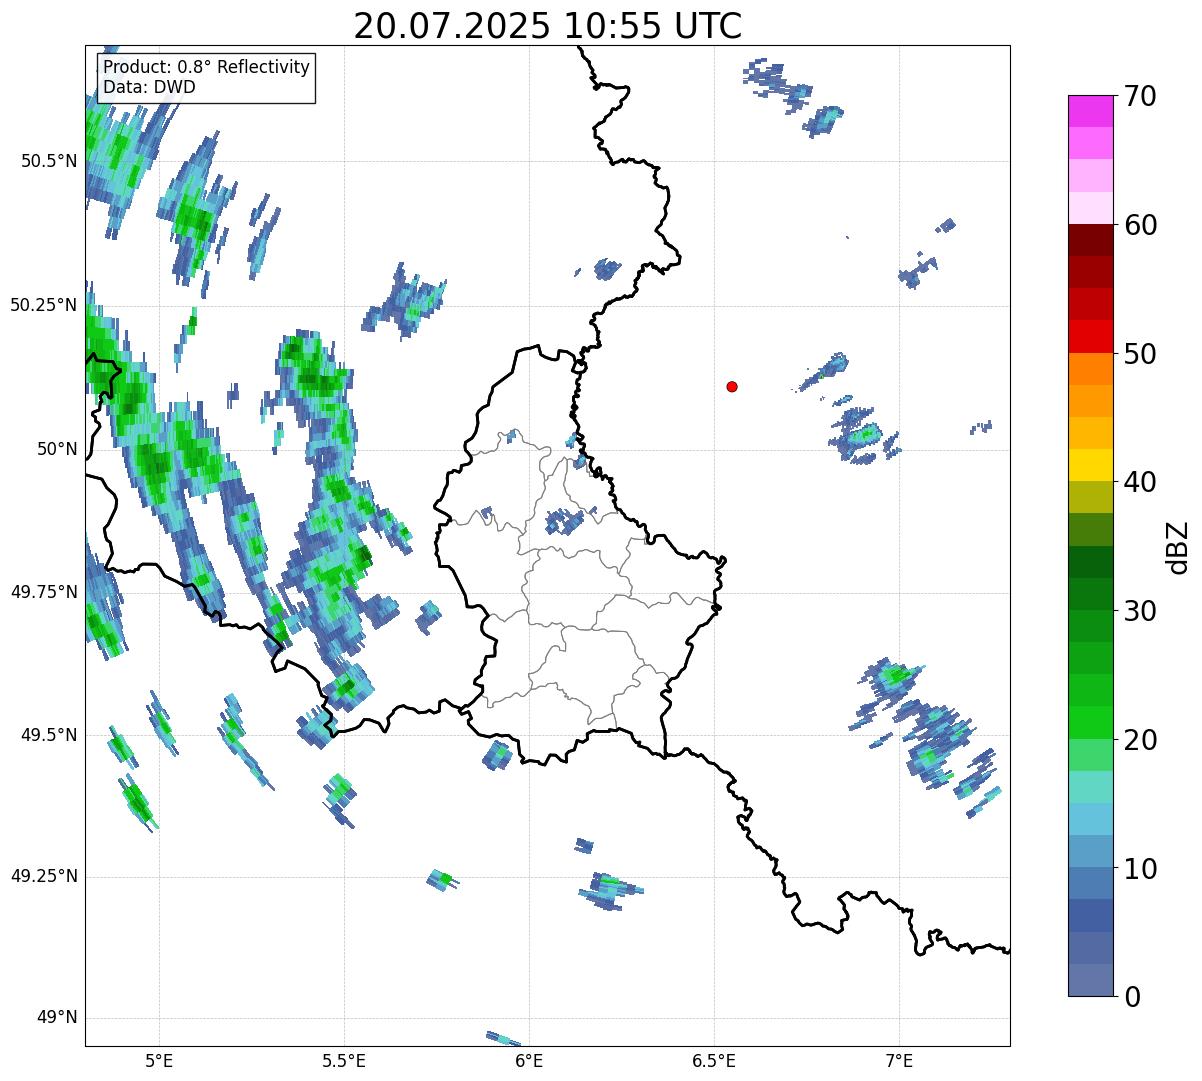
Task: Click the turquoise colorbar segment between 15 and 17.5
Action: pos(1090,787)
